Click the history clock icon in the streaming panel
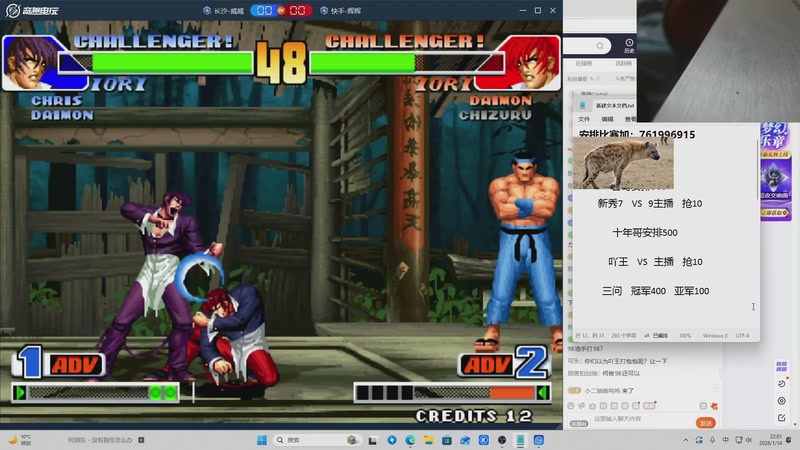This screenshot has width=800, height=450. [629, 43]
